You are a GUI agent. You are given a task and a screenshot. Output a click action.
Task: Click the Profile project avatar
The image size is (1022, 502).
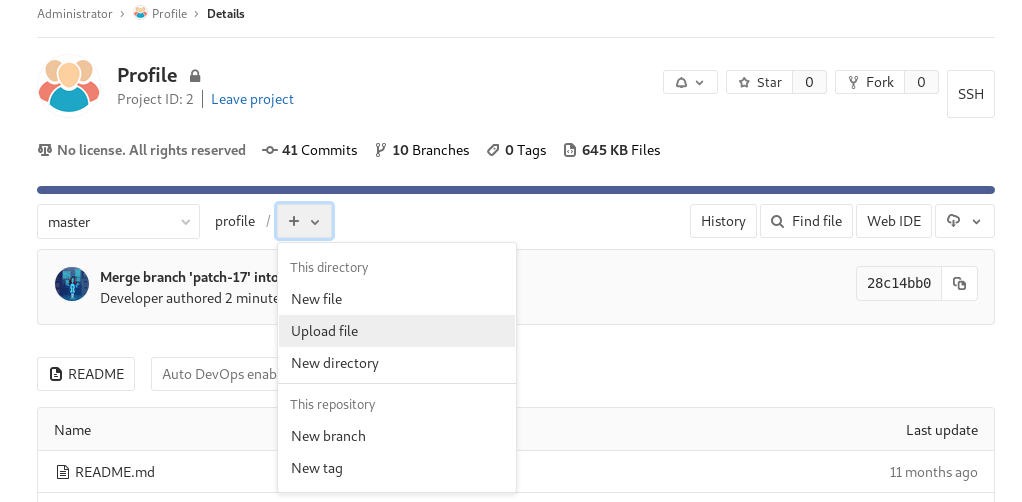coord(69,86)
